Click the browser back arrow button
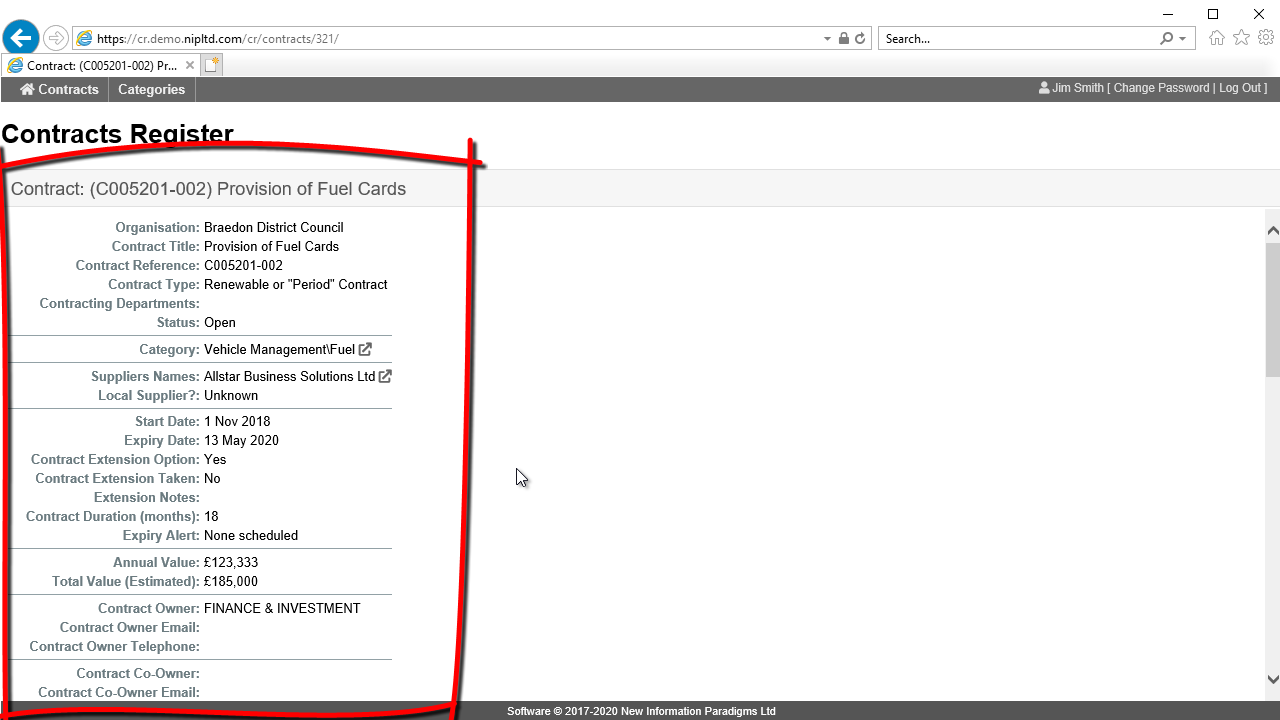This screenshot has height=720, width=1280. 21,39
